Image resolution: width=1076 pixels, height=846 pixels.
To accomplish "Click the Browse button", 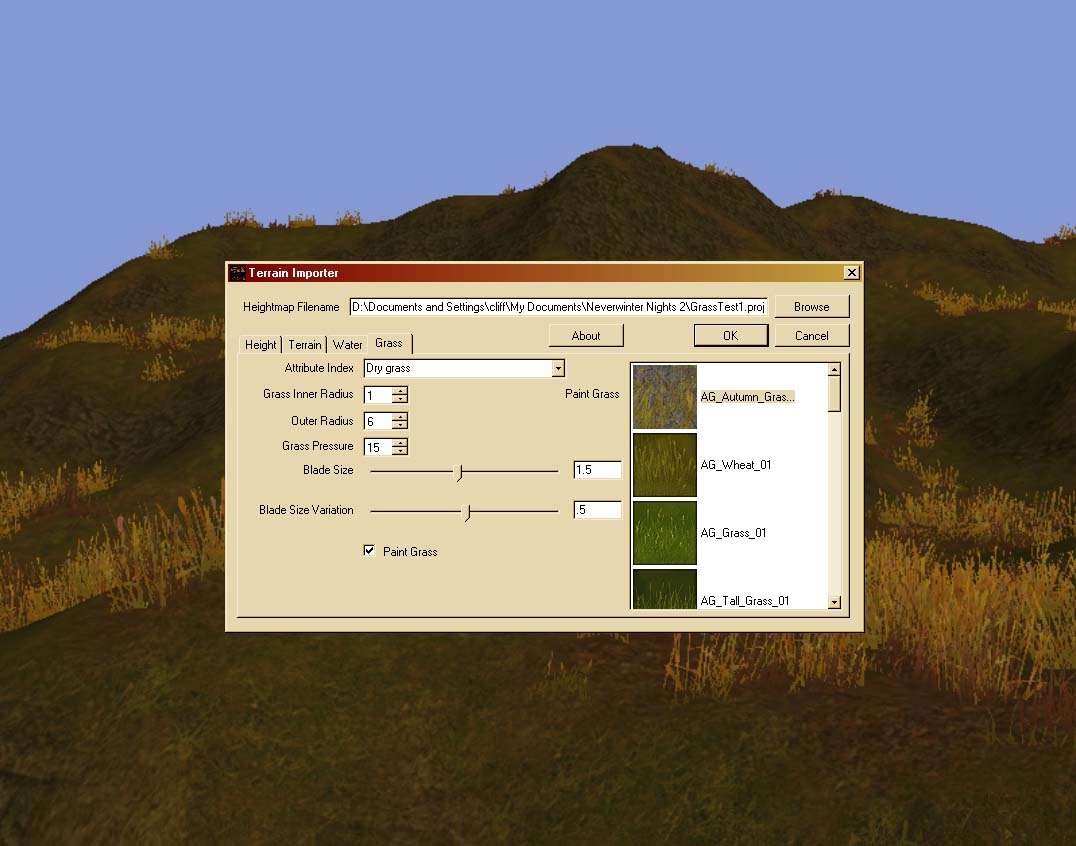I will tap(811, 307).
